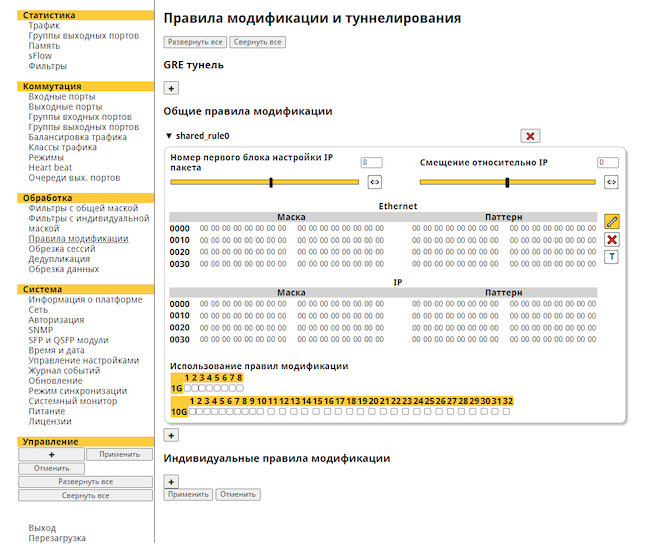Toggle 10G port 11 checkbox
Screen dimensions: 650x559
pos(271,411)
